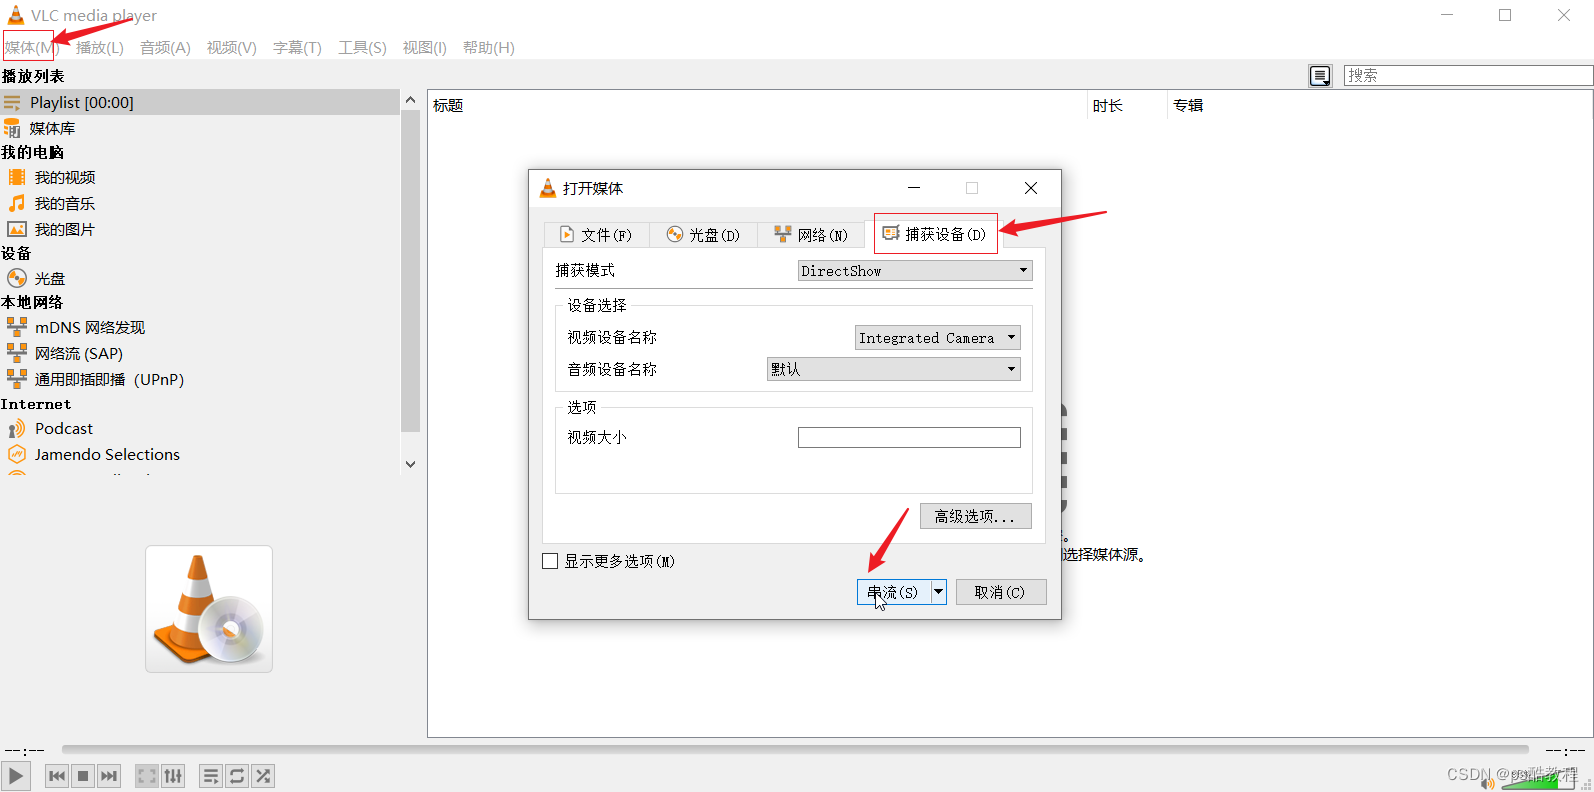This screenshot has width=1594, height=792.
Task: Click the VLC cone album art thumbnail
Action: [209, 609]
